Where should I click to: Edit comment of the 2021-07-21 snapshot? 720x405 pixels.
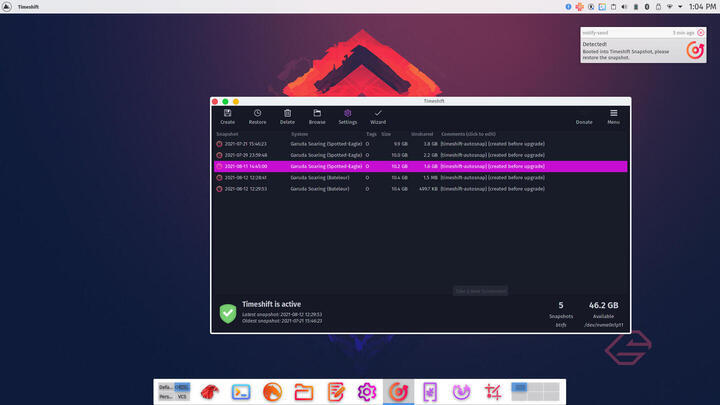492,144
